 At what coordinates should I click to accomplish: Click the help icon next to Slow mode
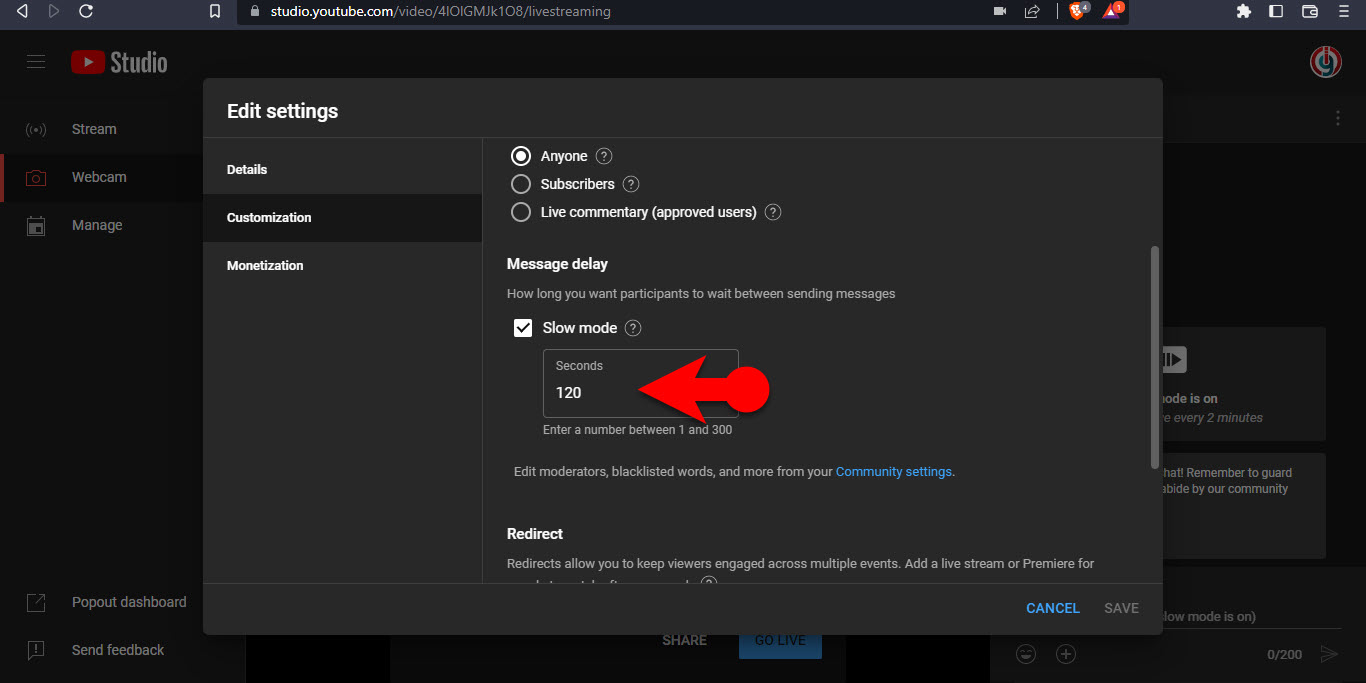click(633, 328)
